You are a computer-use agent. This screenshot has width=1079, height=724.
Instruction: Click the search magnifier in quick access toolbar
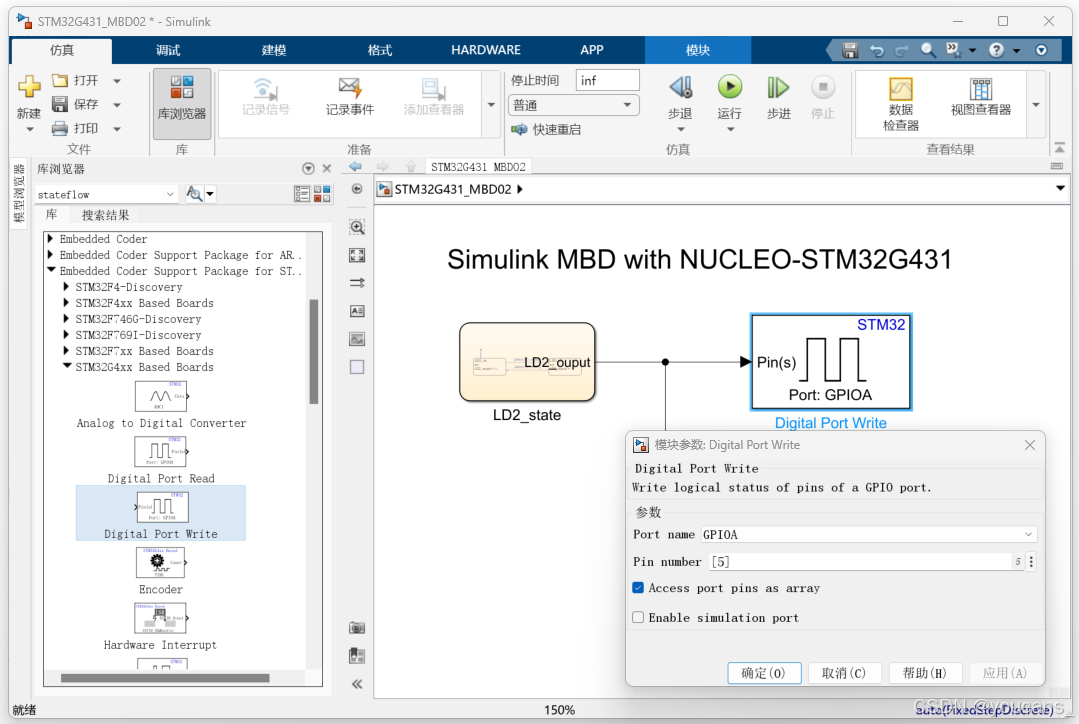click(x=928, y=50)
